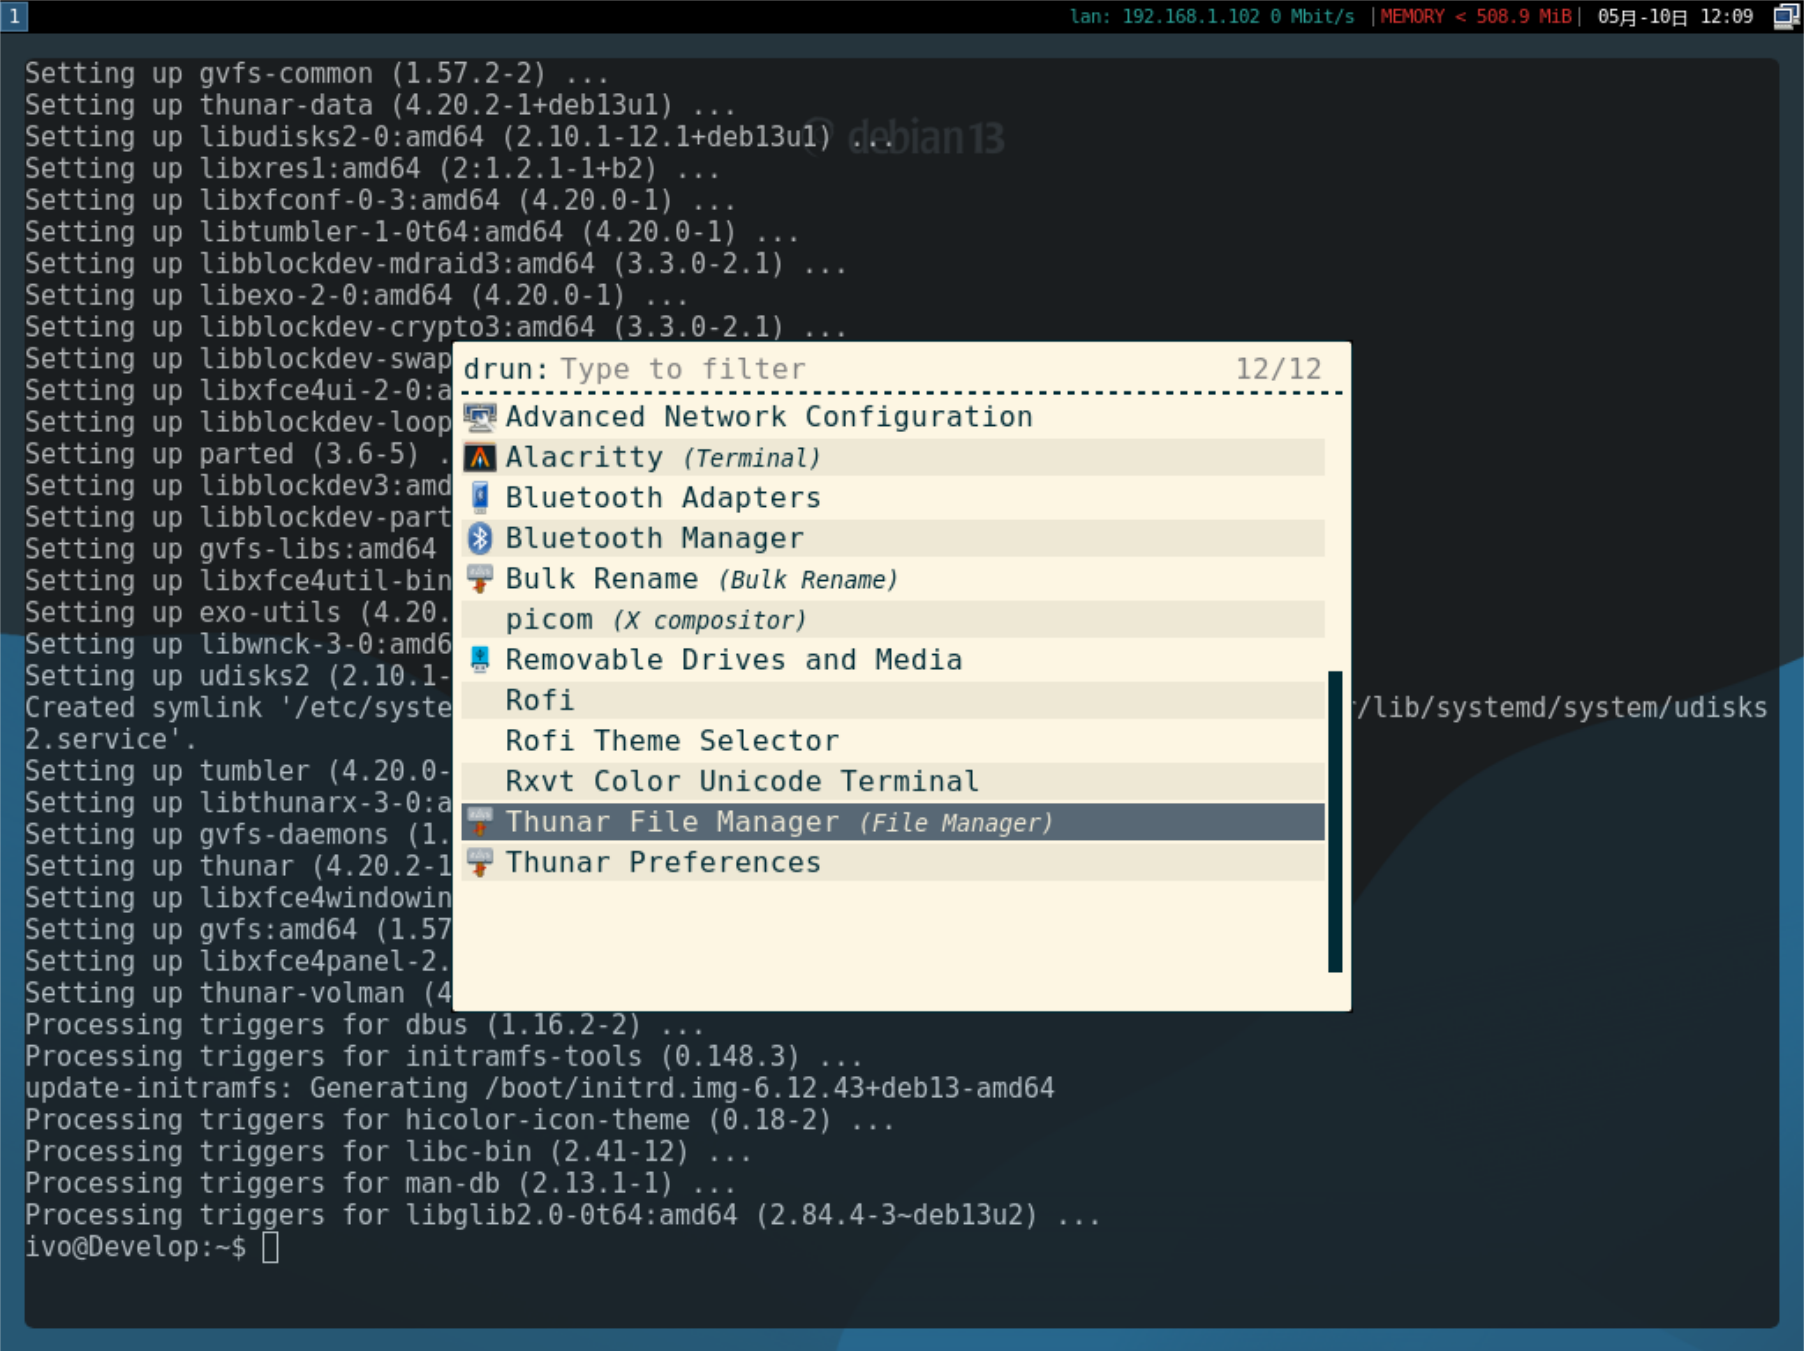This screenshot has width=1804, height=1351.
Task: Open Thunar Preferences entry
Action: (893, 863)
